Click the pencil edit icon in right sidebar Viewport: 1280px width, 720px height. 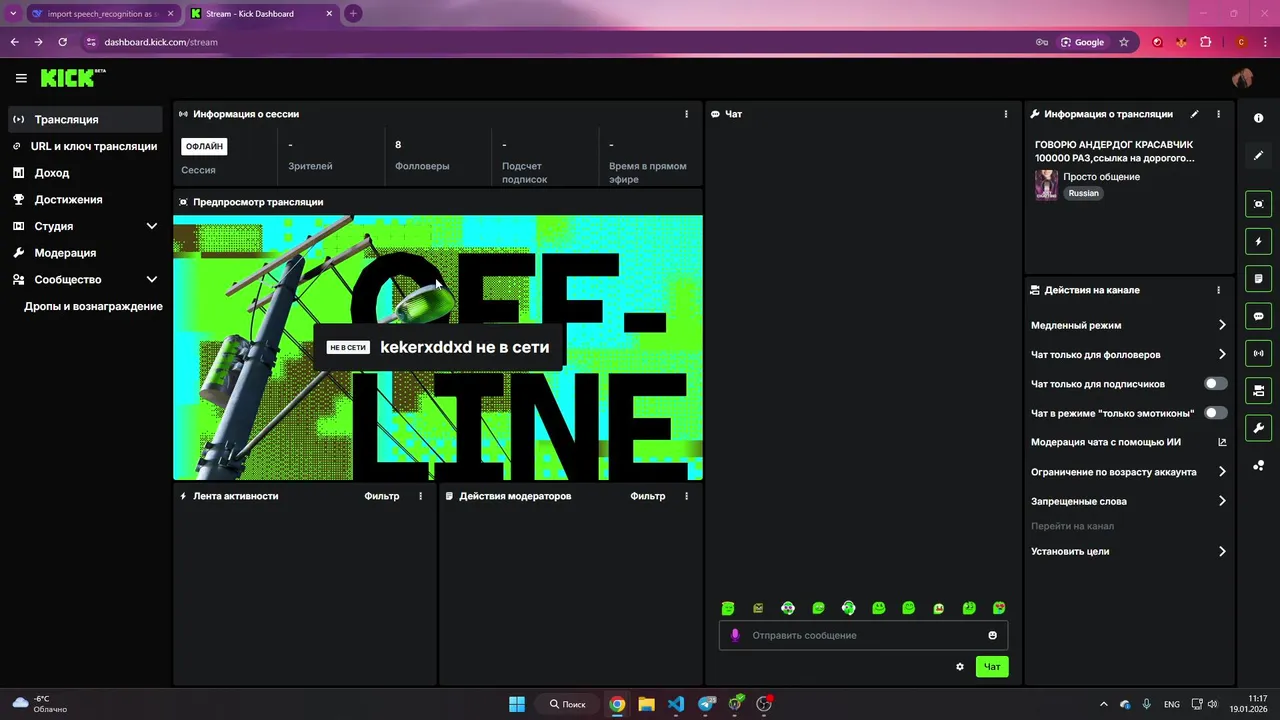pos(1258,155)
